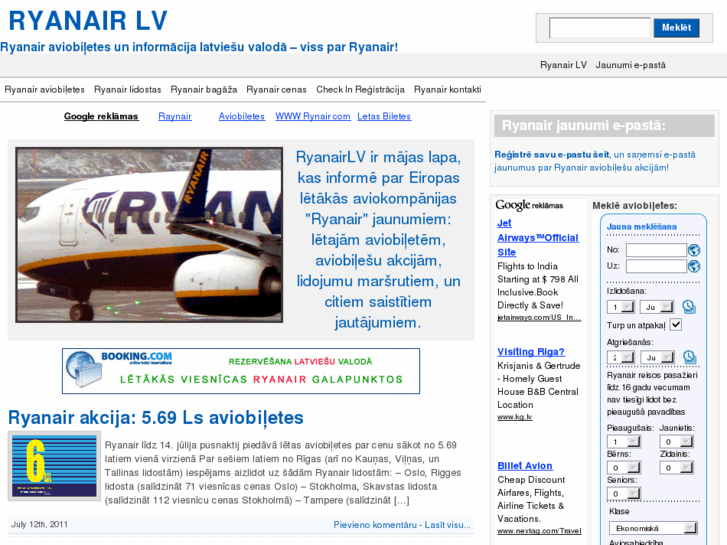
Task: Focus the Uz destination input field
Action: click(x=656, y=266)
